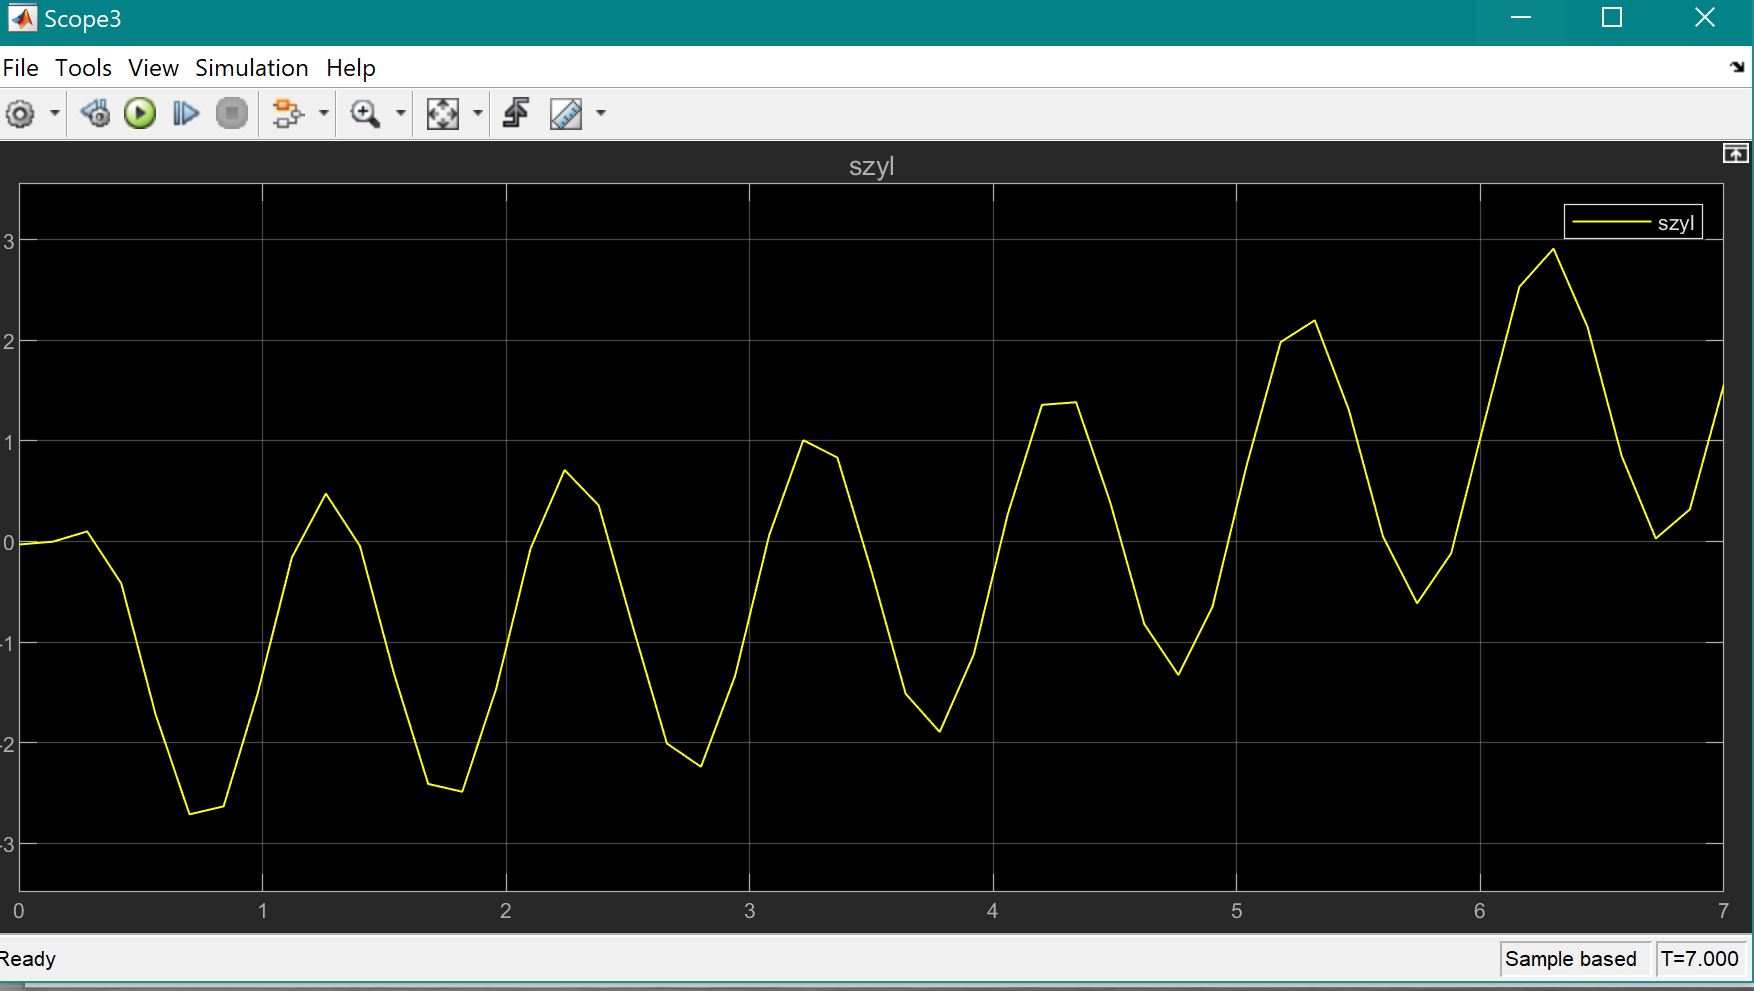
Task: Click the dock arrow at menu bar right
Action: (x=1737, y=68)
